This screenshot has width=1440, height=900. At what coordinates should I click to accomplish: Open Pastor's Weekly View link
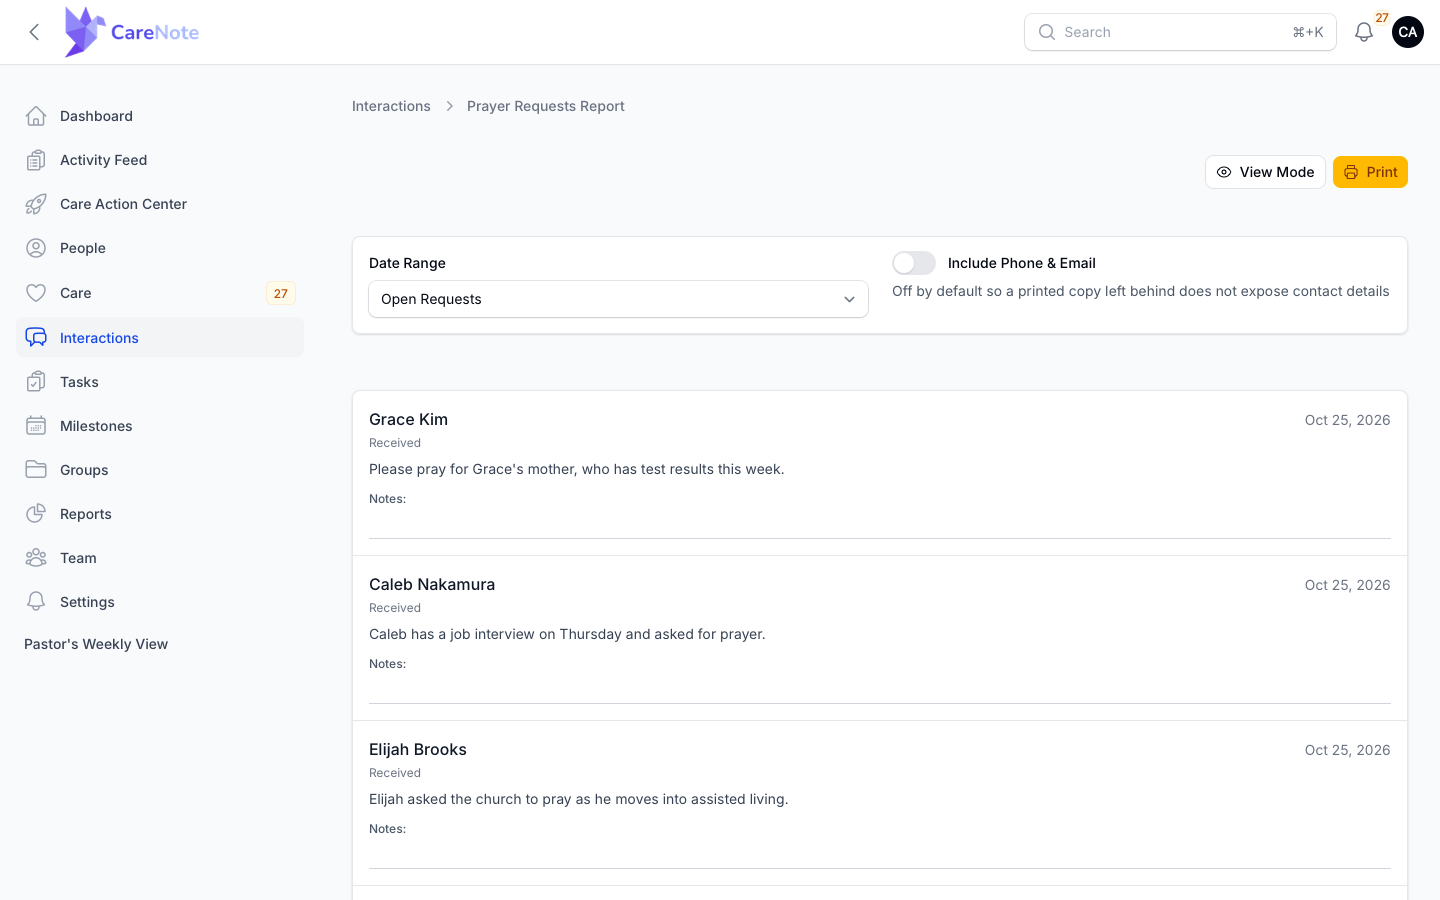click(x=96, y=644)
